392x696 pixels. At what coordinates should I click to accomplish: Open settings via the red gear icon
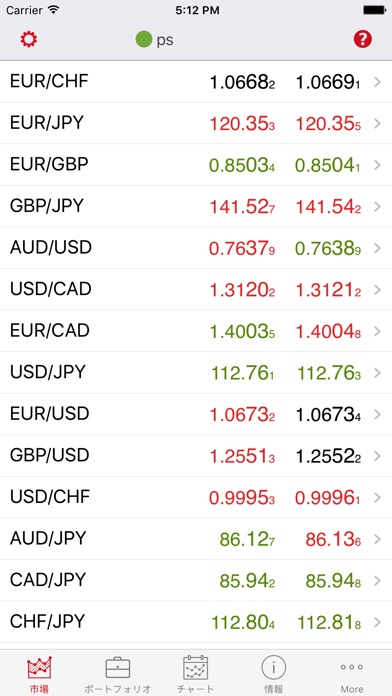(x=29, y=40)
